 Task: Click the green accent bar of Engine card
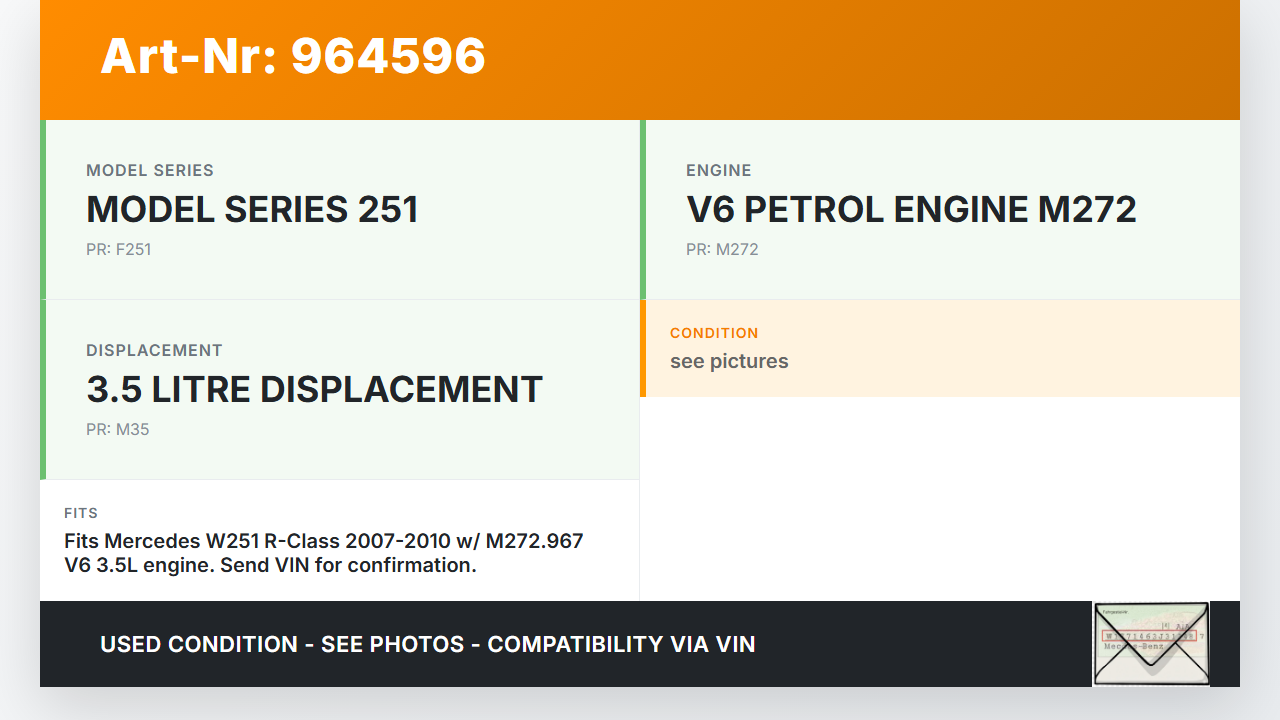(x=643, y=210)
